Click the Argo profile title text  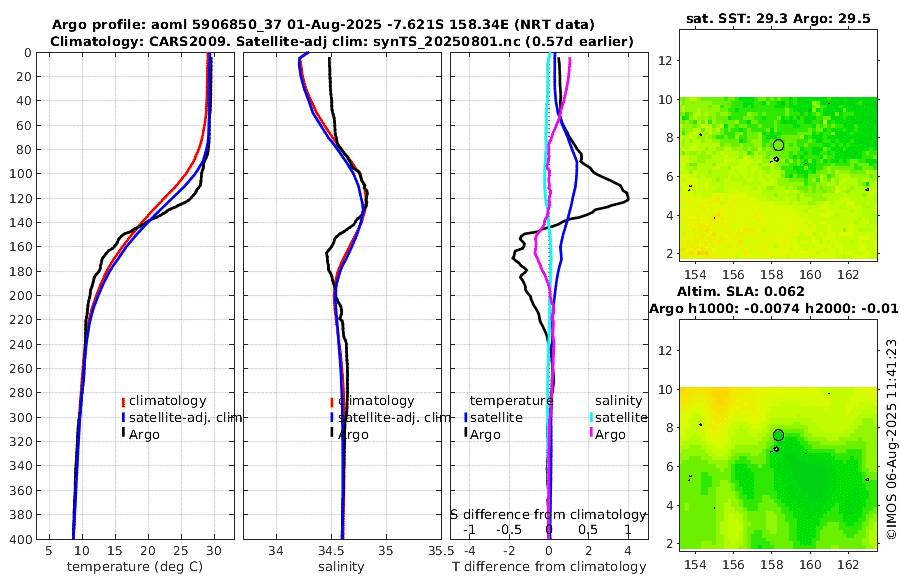(x=323, y=25)
